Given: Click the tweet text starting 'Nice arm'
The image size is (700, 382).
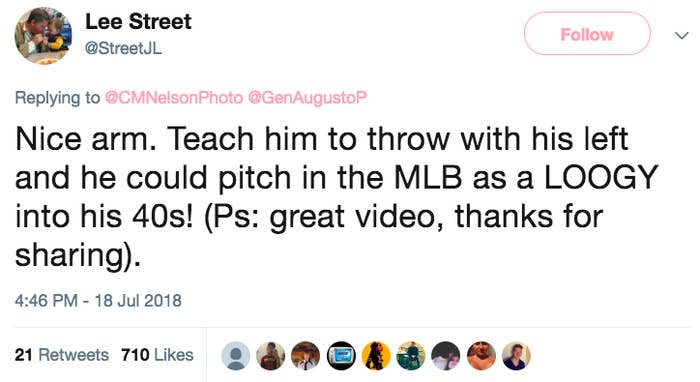Looking at the screenshot, I should 337,197.
